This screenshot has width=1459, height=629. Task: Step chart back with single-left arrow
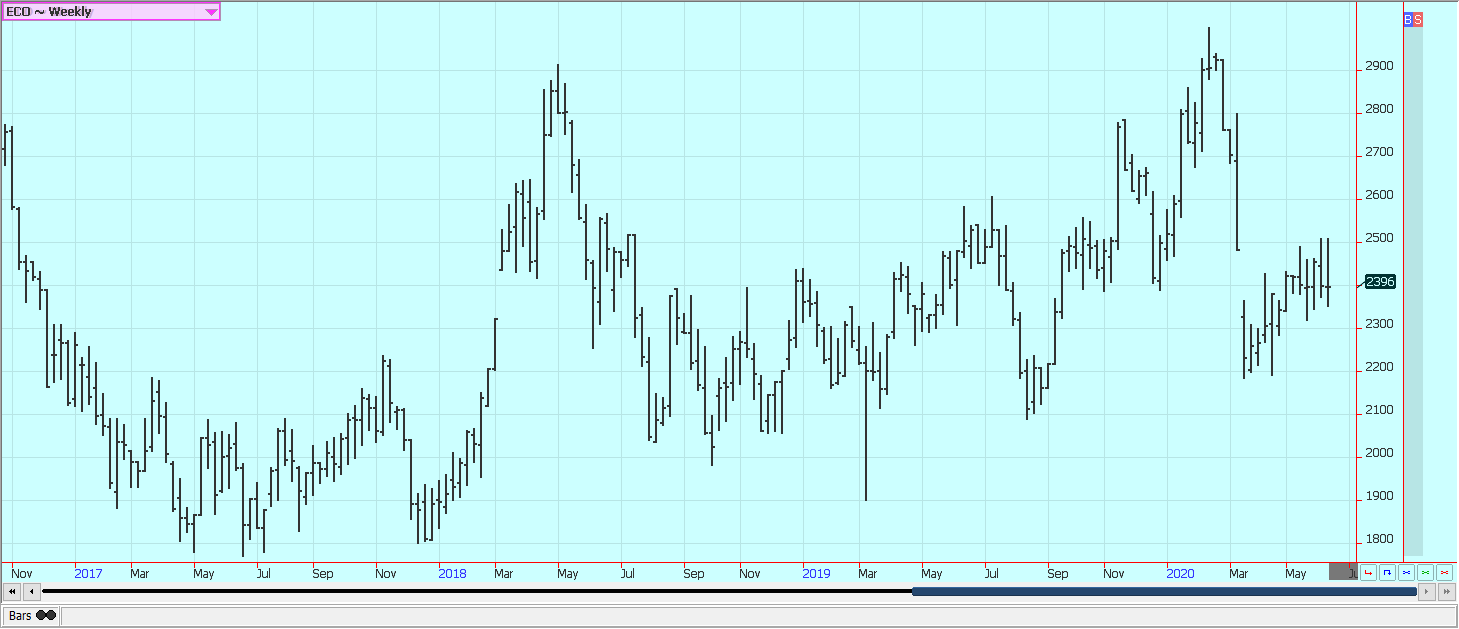click(x=31, y=592)
